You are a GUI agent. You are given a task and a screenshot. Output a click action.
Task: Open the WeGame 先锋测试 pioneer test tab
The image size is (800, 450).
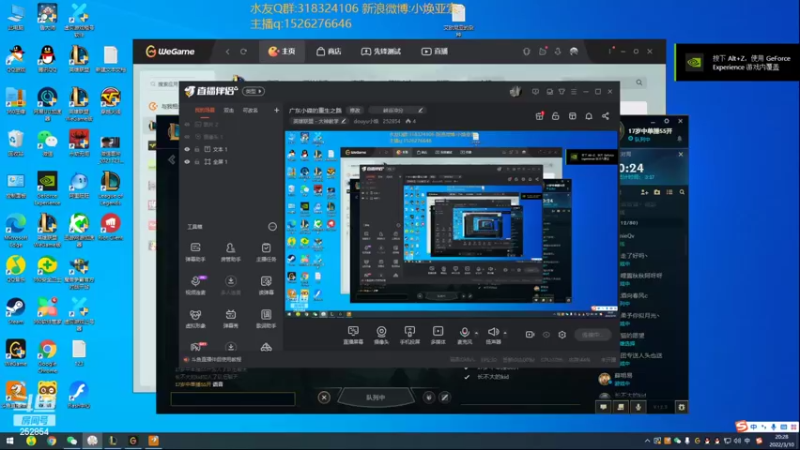pyautogui.click(x=381, y=52)
